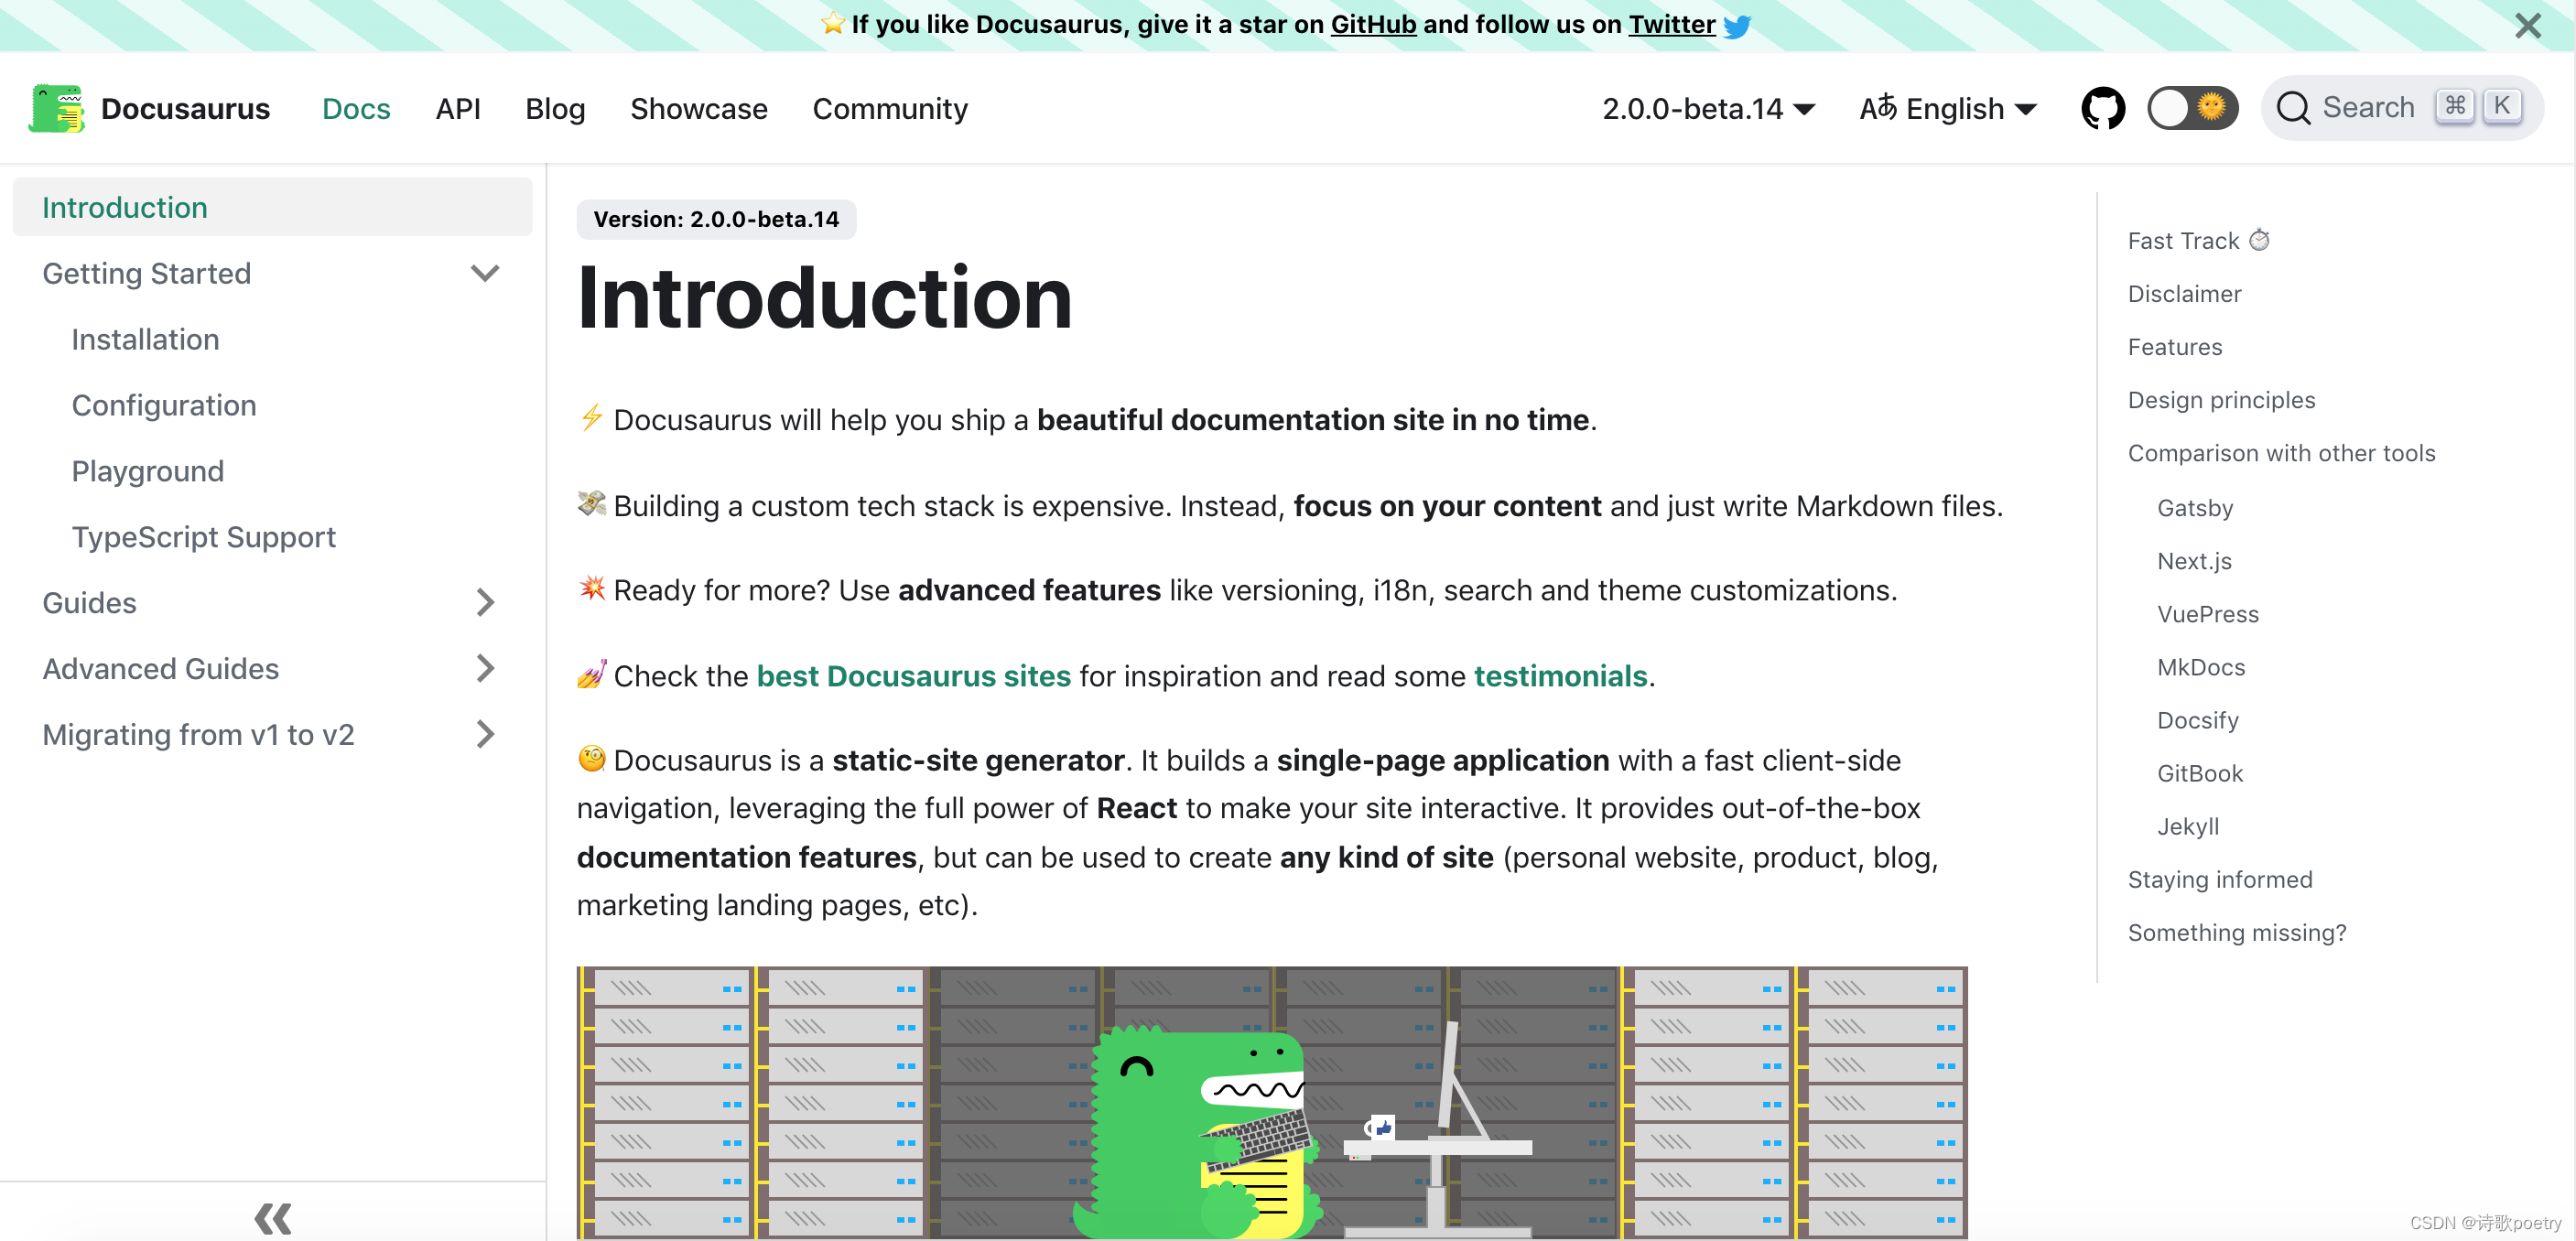Jump to Disclaimer section
The width and height of the screenshot is (2576, 1241).
[x=2184, y=293]
